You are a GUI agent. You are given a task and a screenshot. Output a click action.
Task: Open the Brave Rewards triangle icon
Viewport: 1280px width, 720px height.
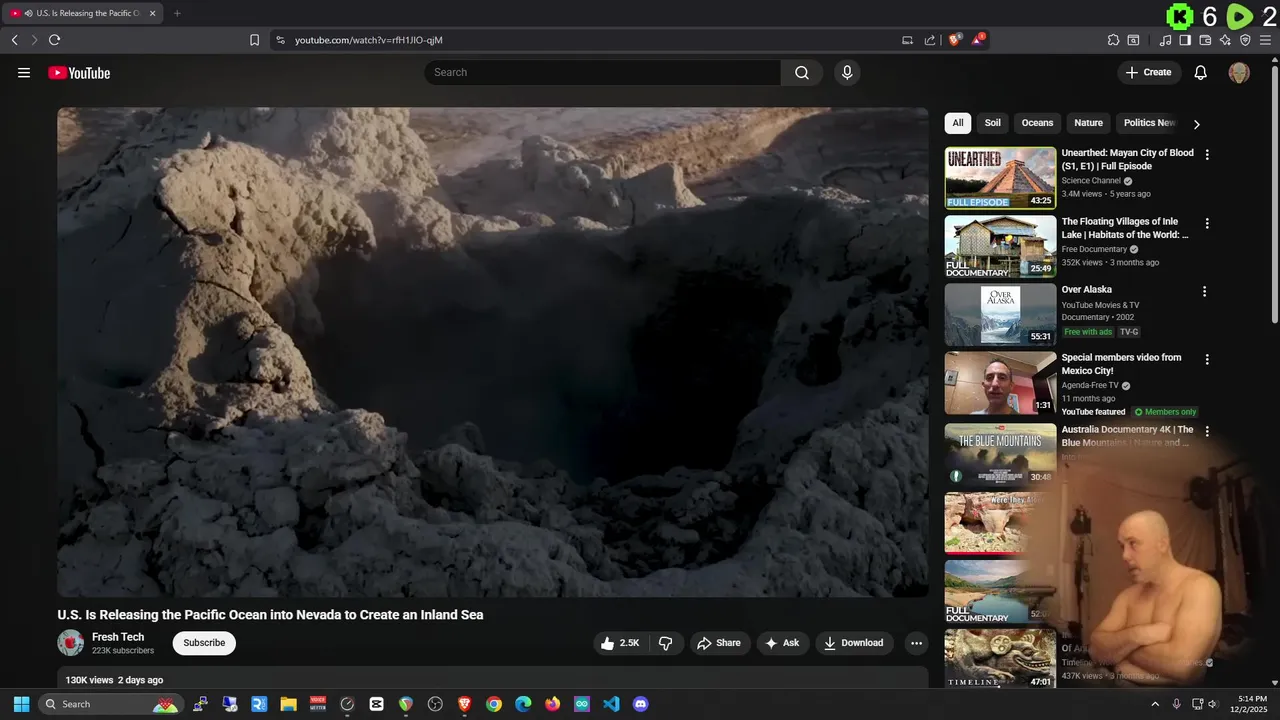pyautogui.click(x=978, y=40)
